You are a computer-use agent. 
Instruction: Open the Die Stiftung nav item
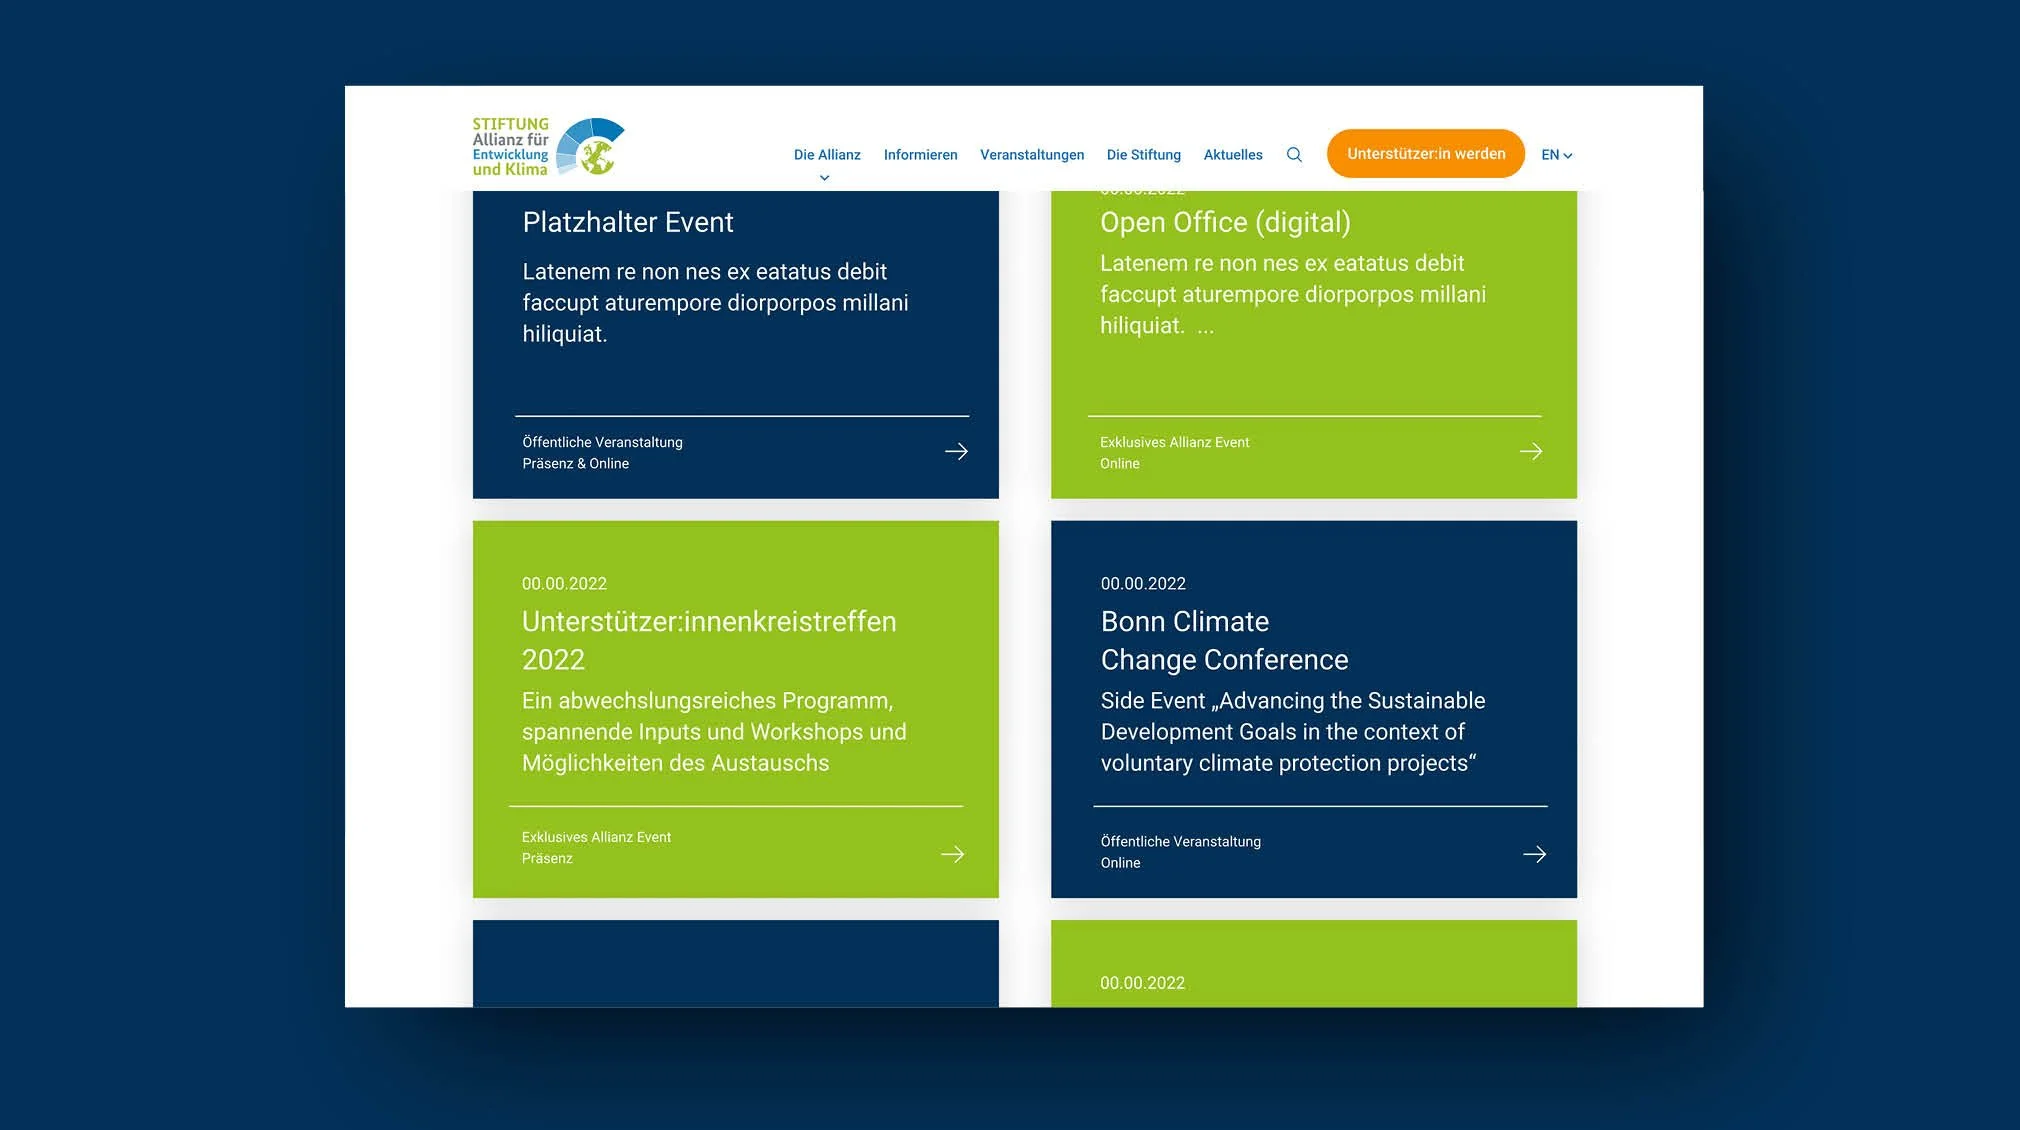1143,155
